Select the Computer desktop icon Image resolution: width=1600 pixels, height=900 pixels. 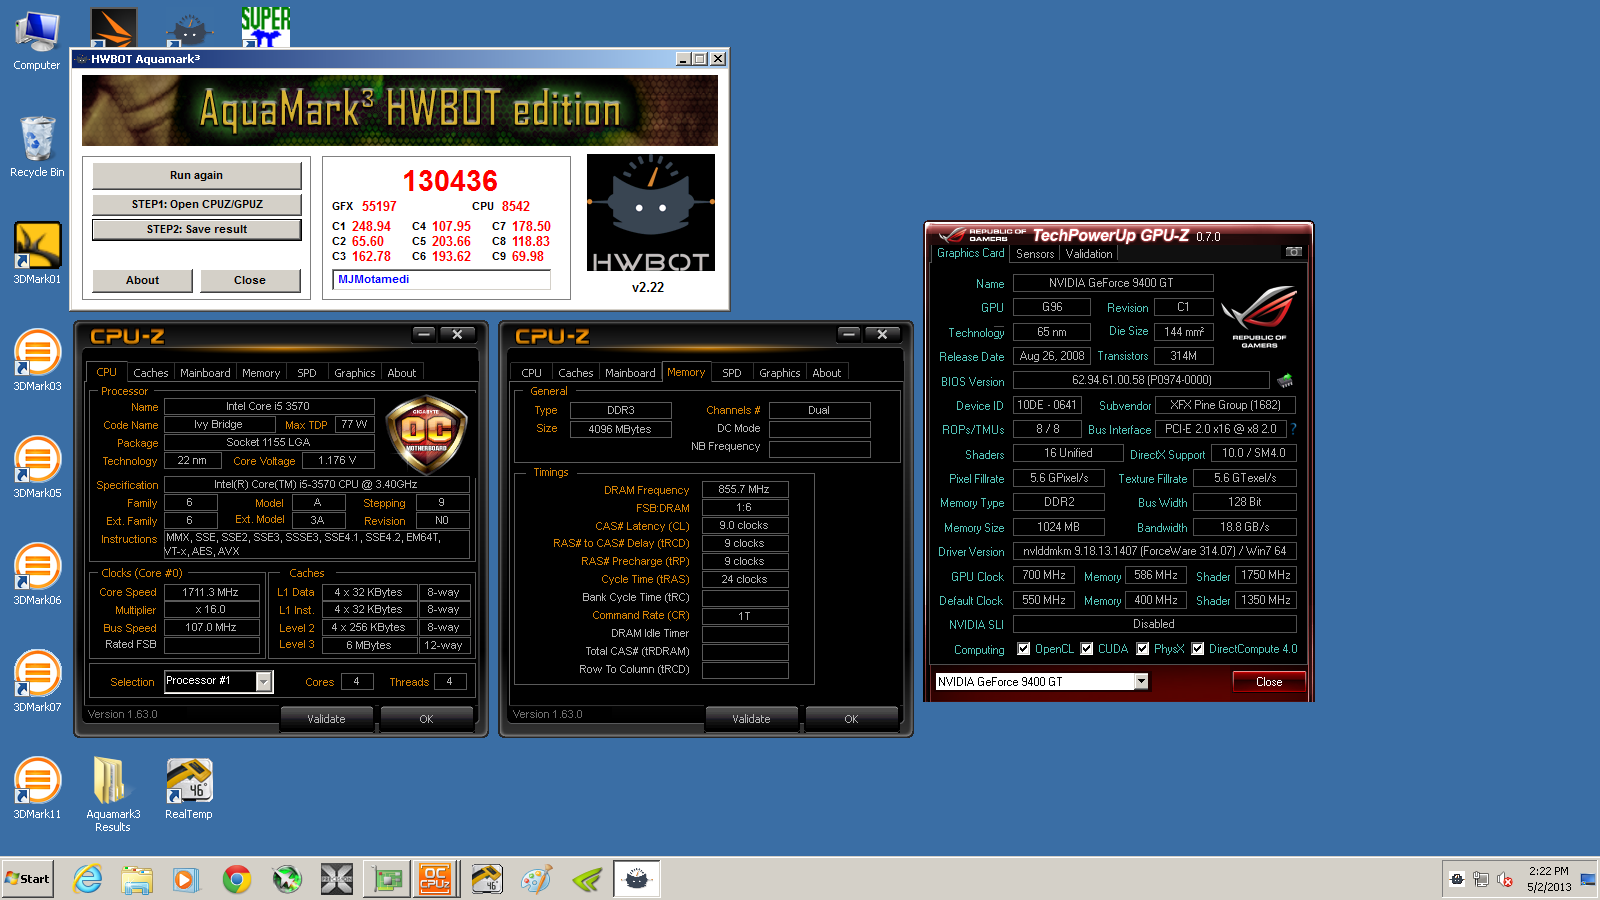point(37,40)
